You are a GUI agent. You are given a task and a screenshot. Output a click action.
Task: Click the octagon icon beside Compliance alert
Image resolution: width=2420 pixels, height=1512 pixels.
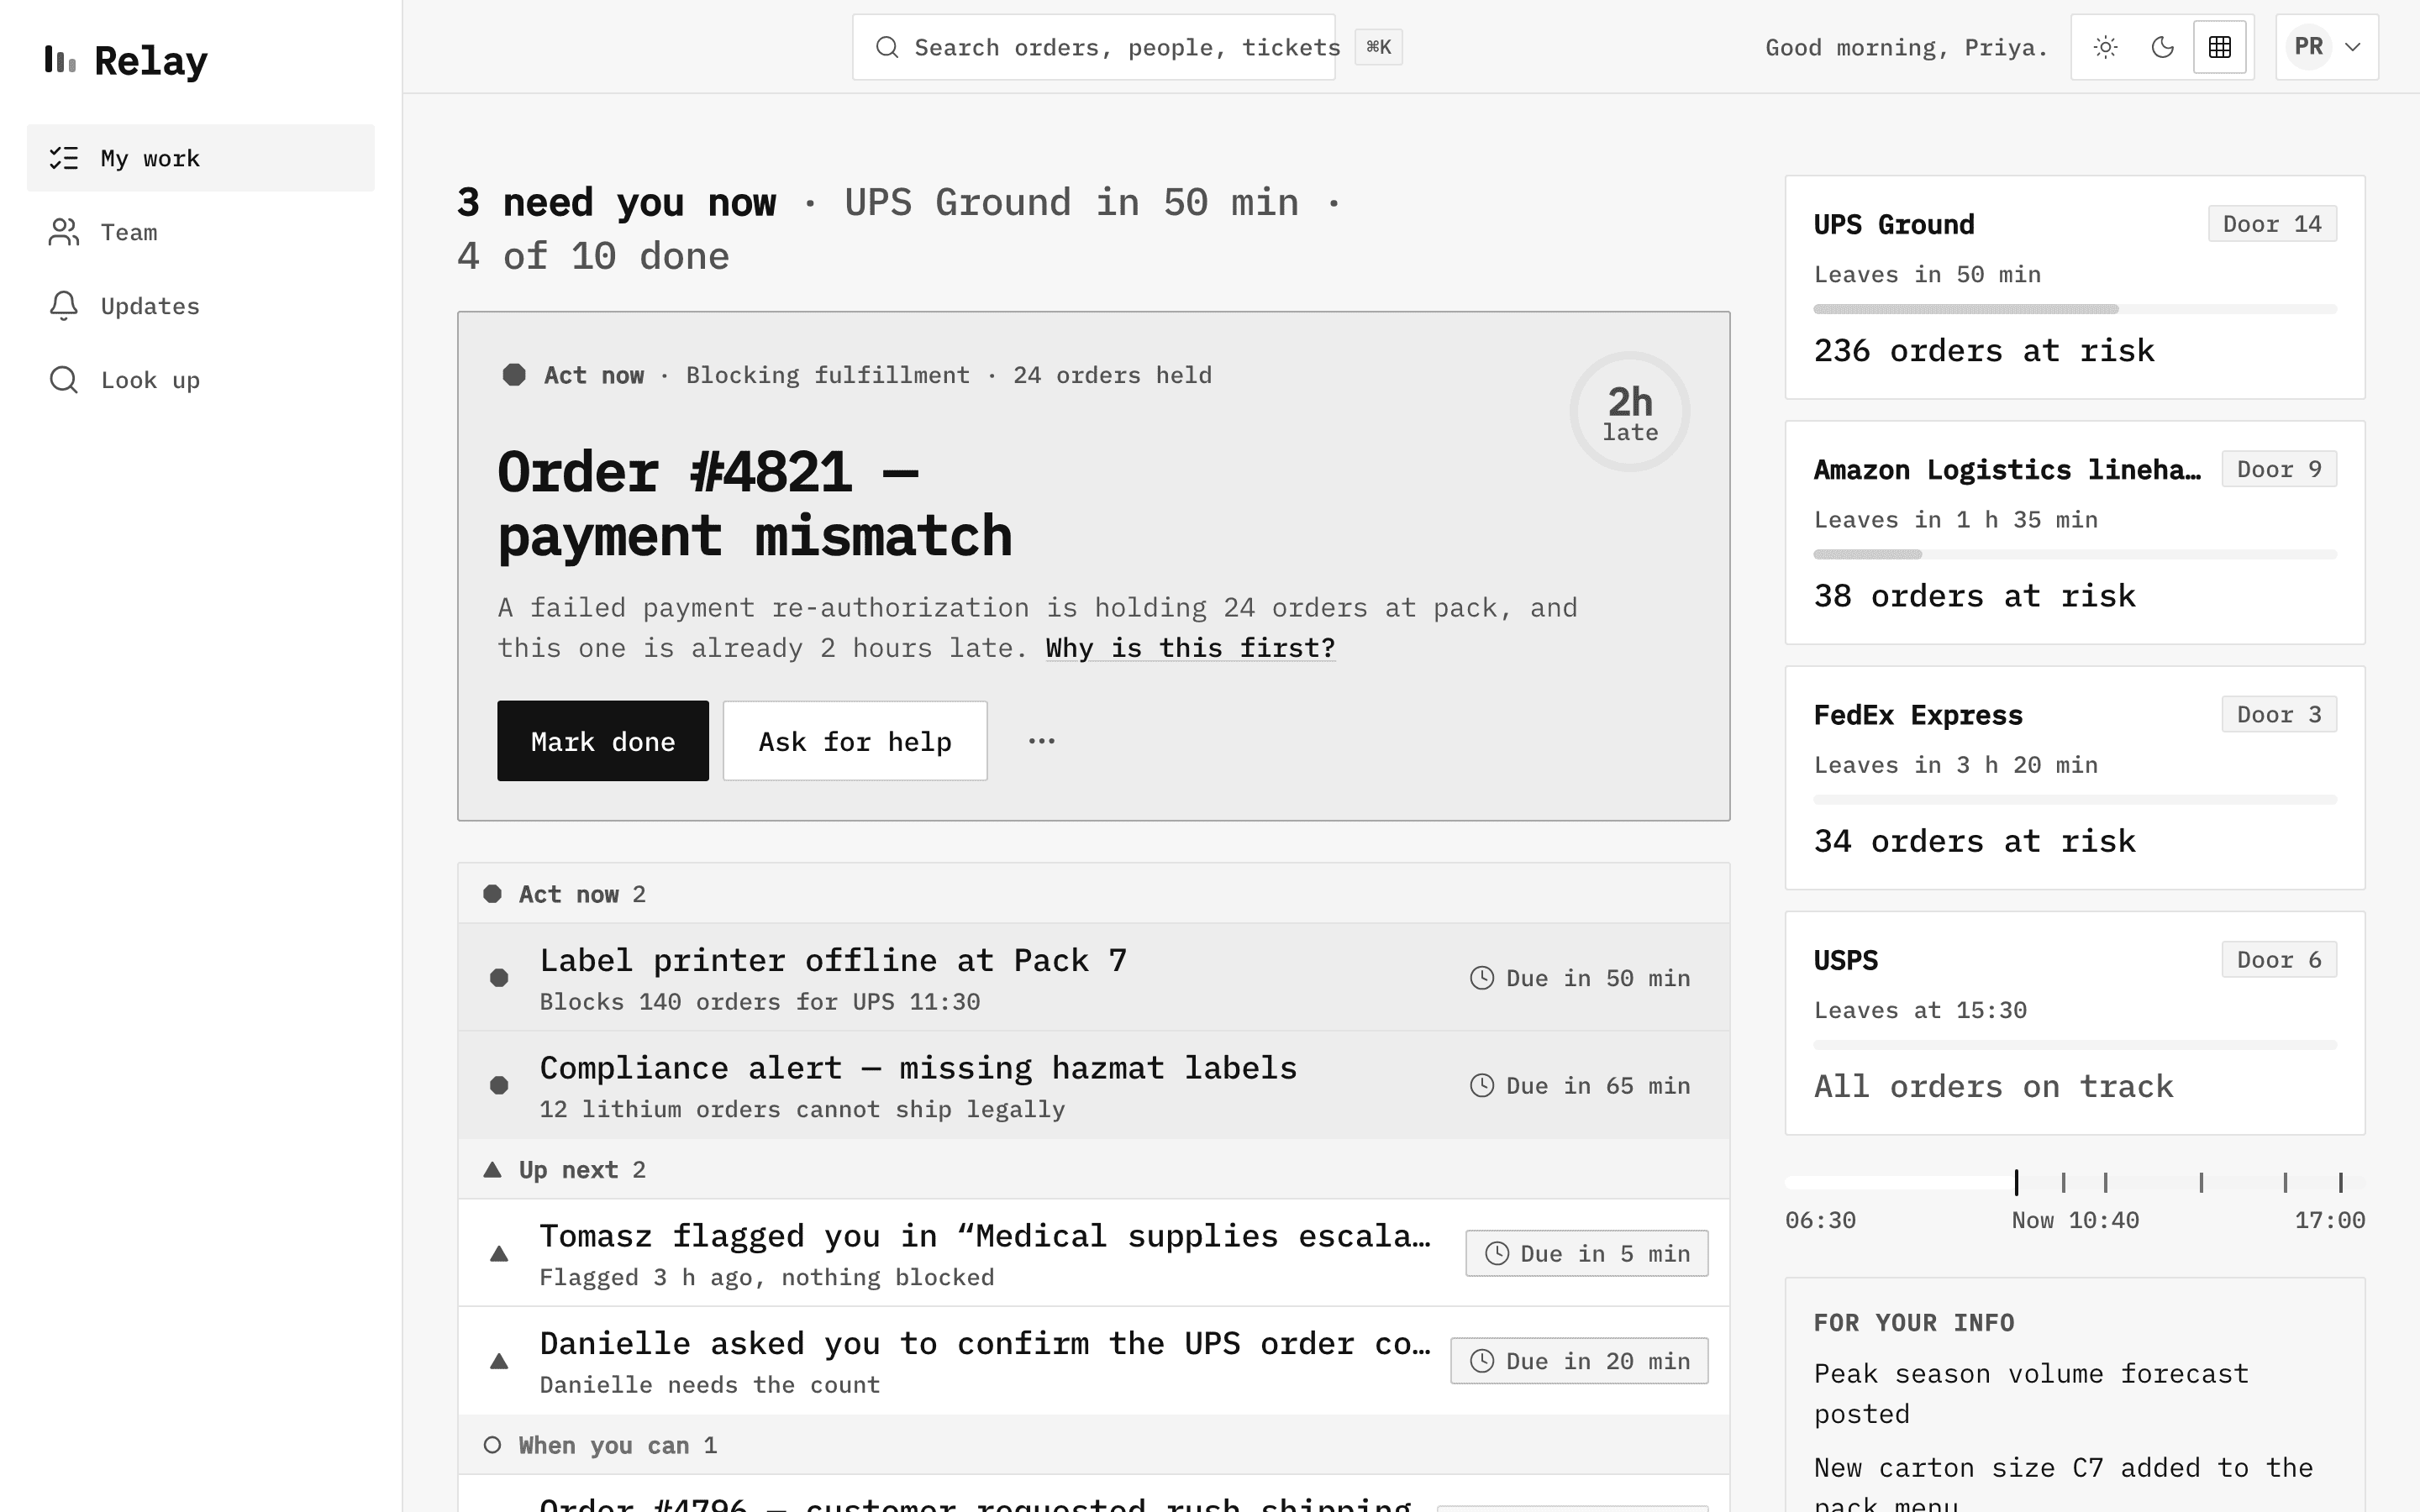[x=499, y=1085]
